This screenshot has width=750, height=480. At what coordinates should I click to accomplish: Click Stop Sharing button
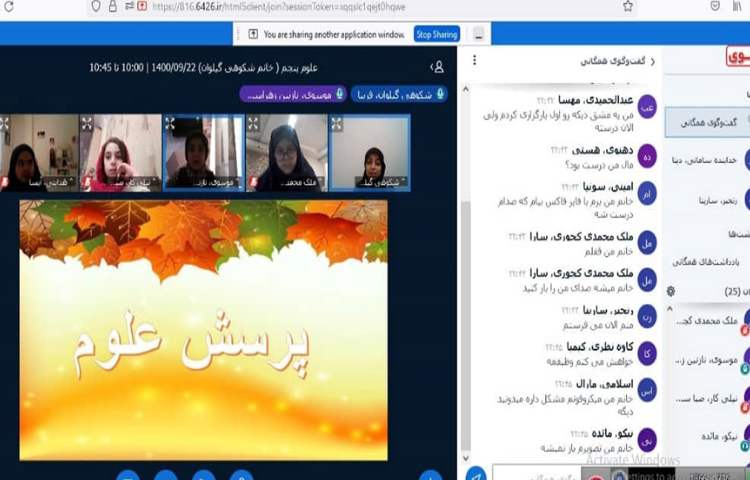point(437,34)
